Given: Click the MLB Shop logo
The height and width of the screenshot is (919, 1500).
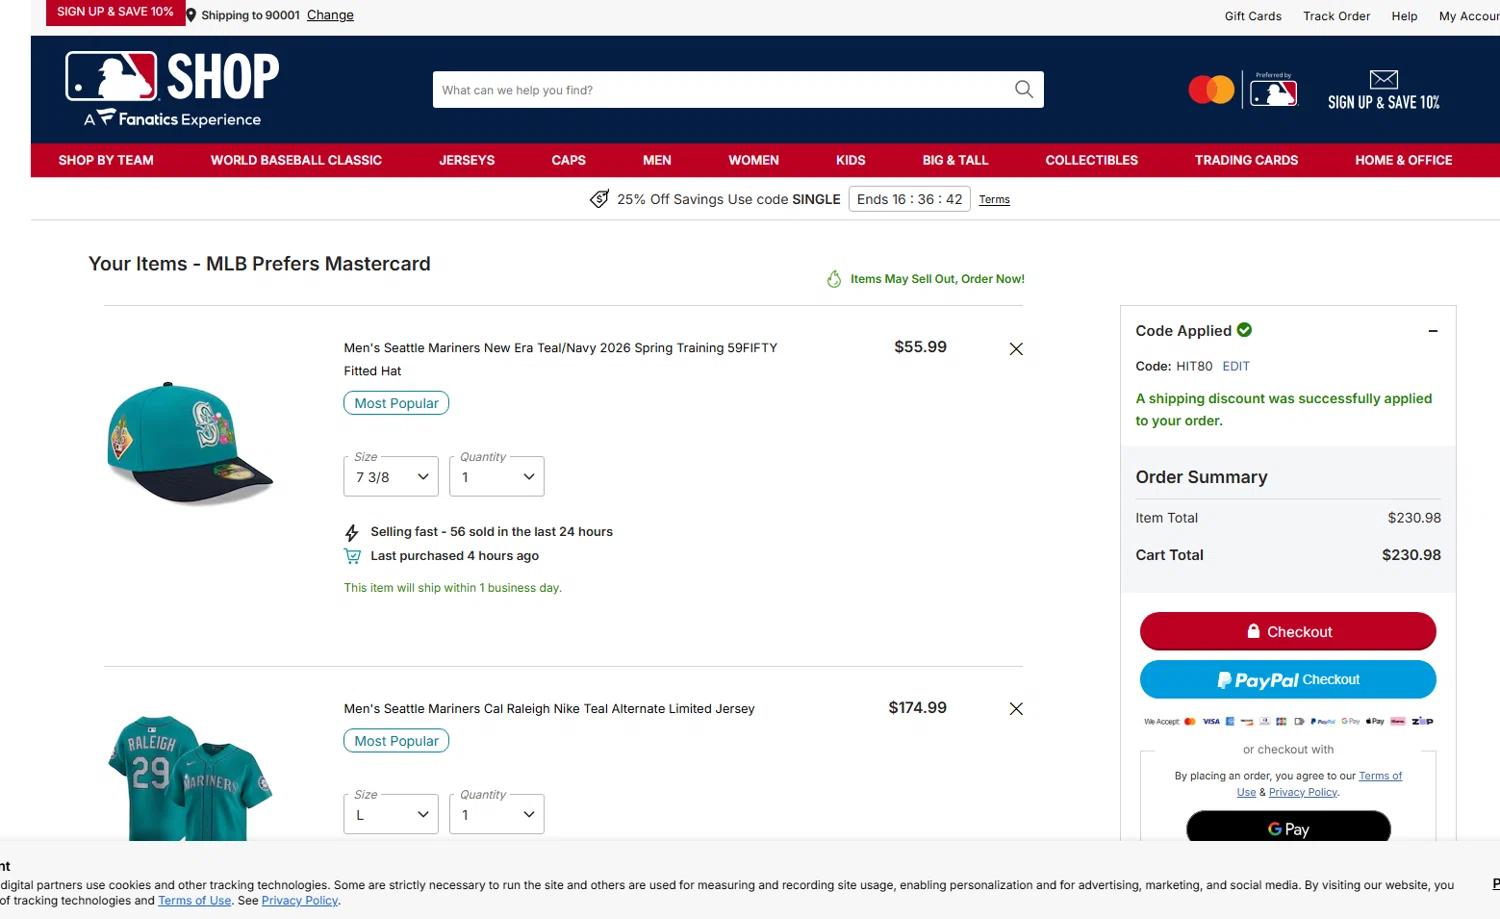Looking at the screenshot, I should tap(172, 89).
